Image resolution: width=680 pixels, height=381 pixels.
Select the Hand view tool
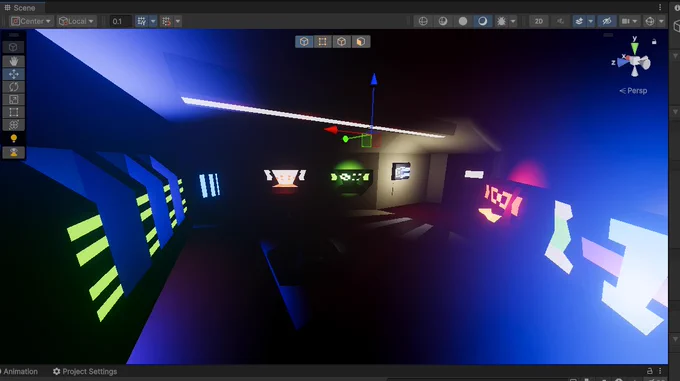point(13,61)
